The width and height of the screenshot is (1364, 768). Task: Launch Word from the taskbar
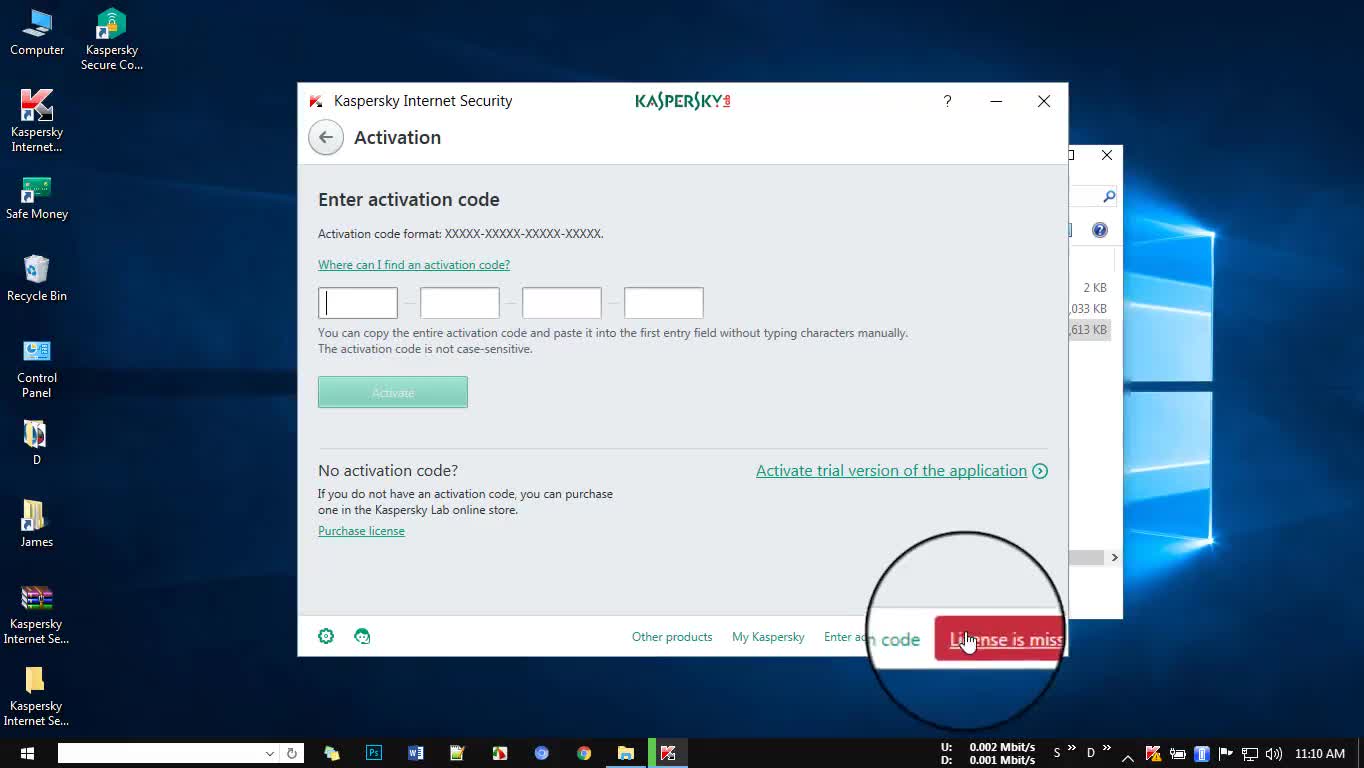click(416, 753)
